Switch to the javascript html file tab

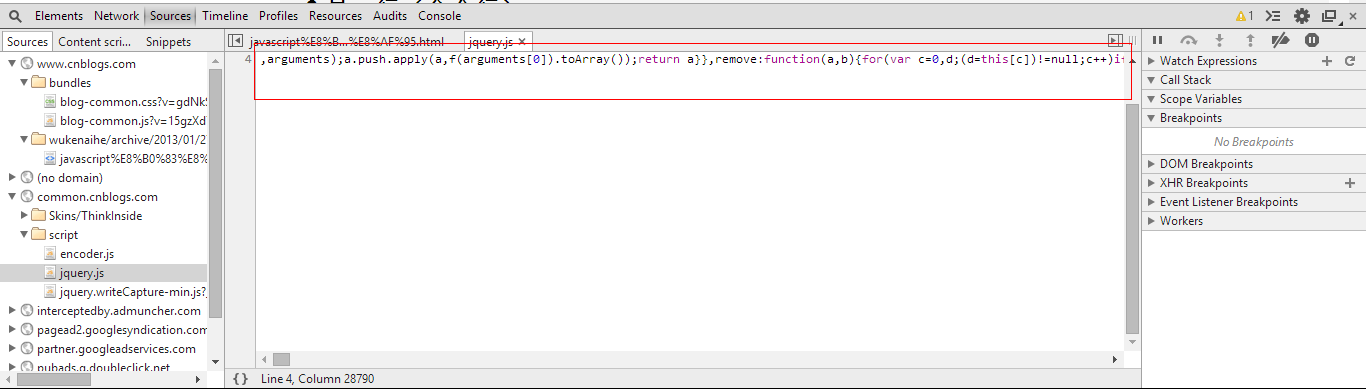346,42
